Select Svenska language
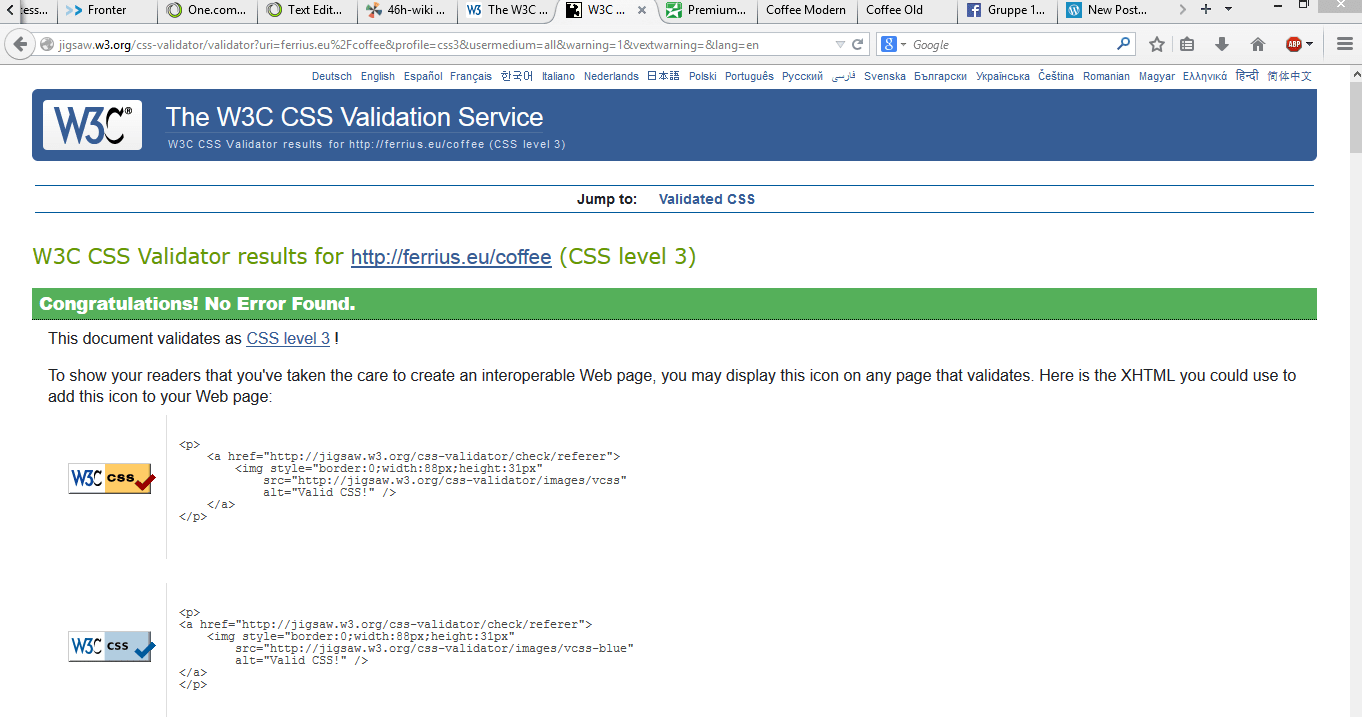Image resolution: width=1362 pixels, height=717 pixels. pos(885,76)
